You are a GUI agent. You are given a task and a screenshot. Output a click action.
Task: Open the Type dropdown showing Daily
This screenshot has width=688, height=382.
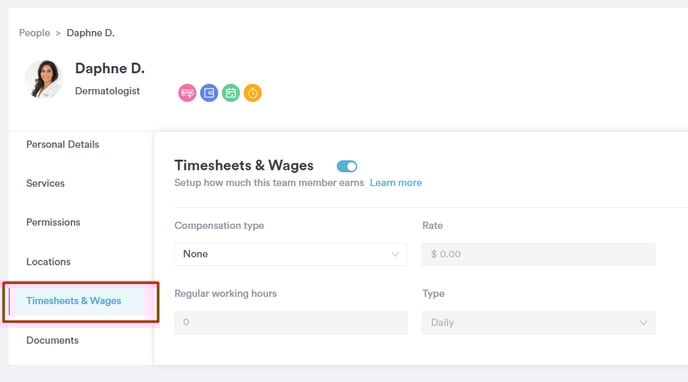point(539,323)
